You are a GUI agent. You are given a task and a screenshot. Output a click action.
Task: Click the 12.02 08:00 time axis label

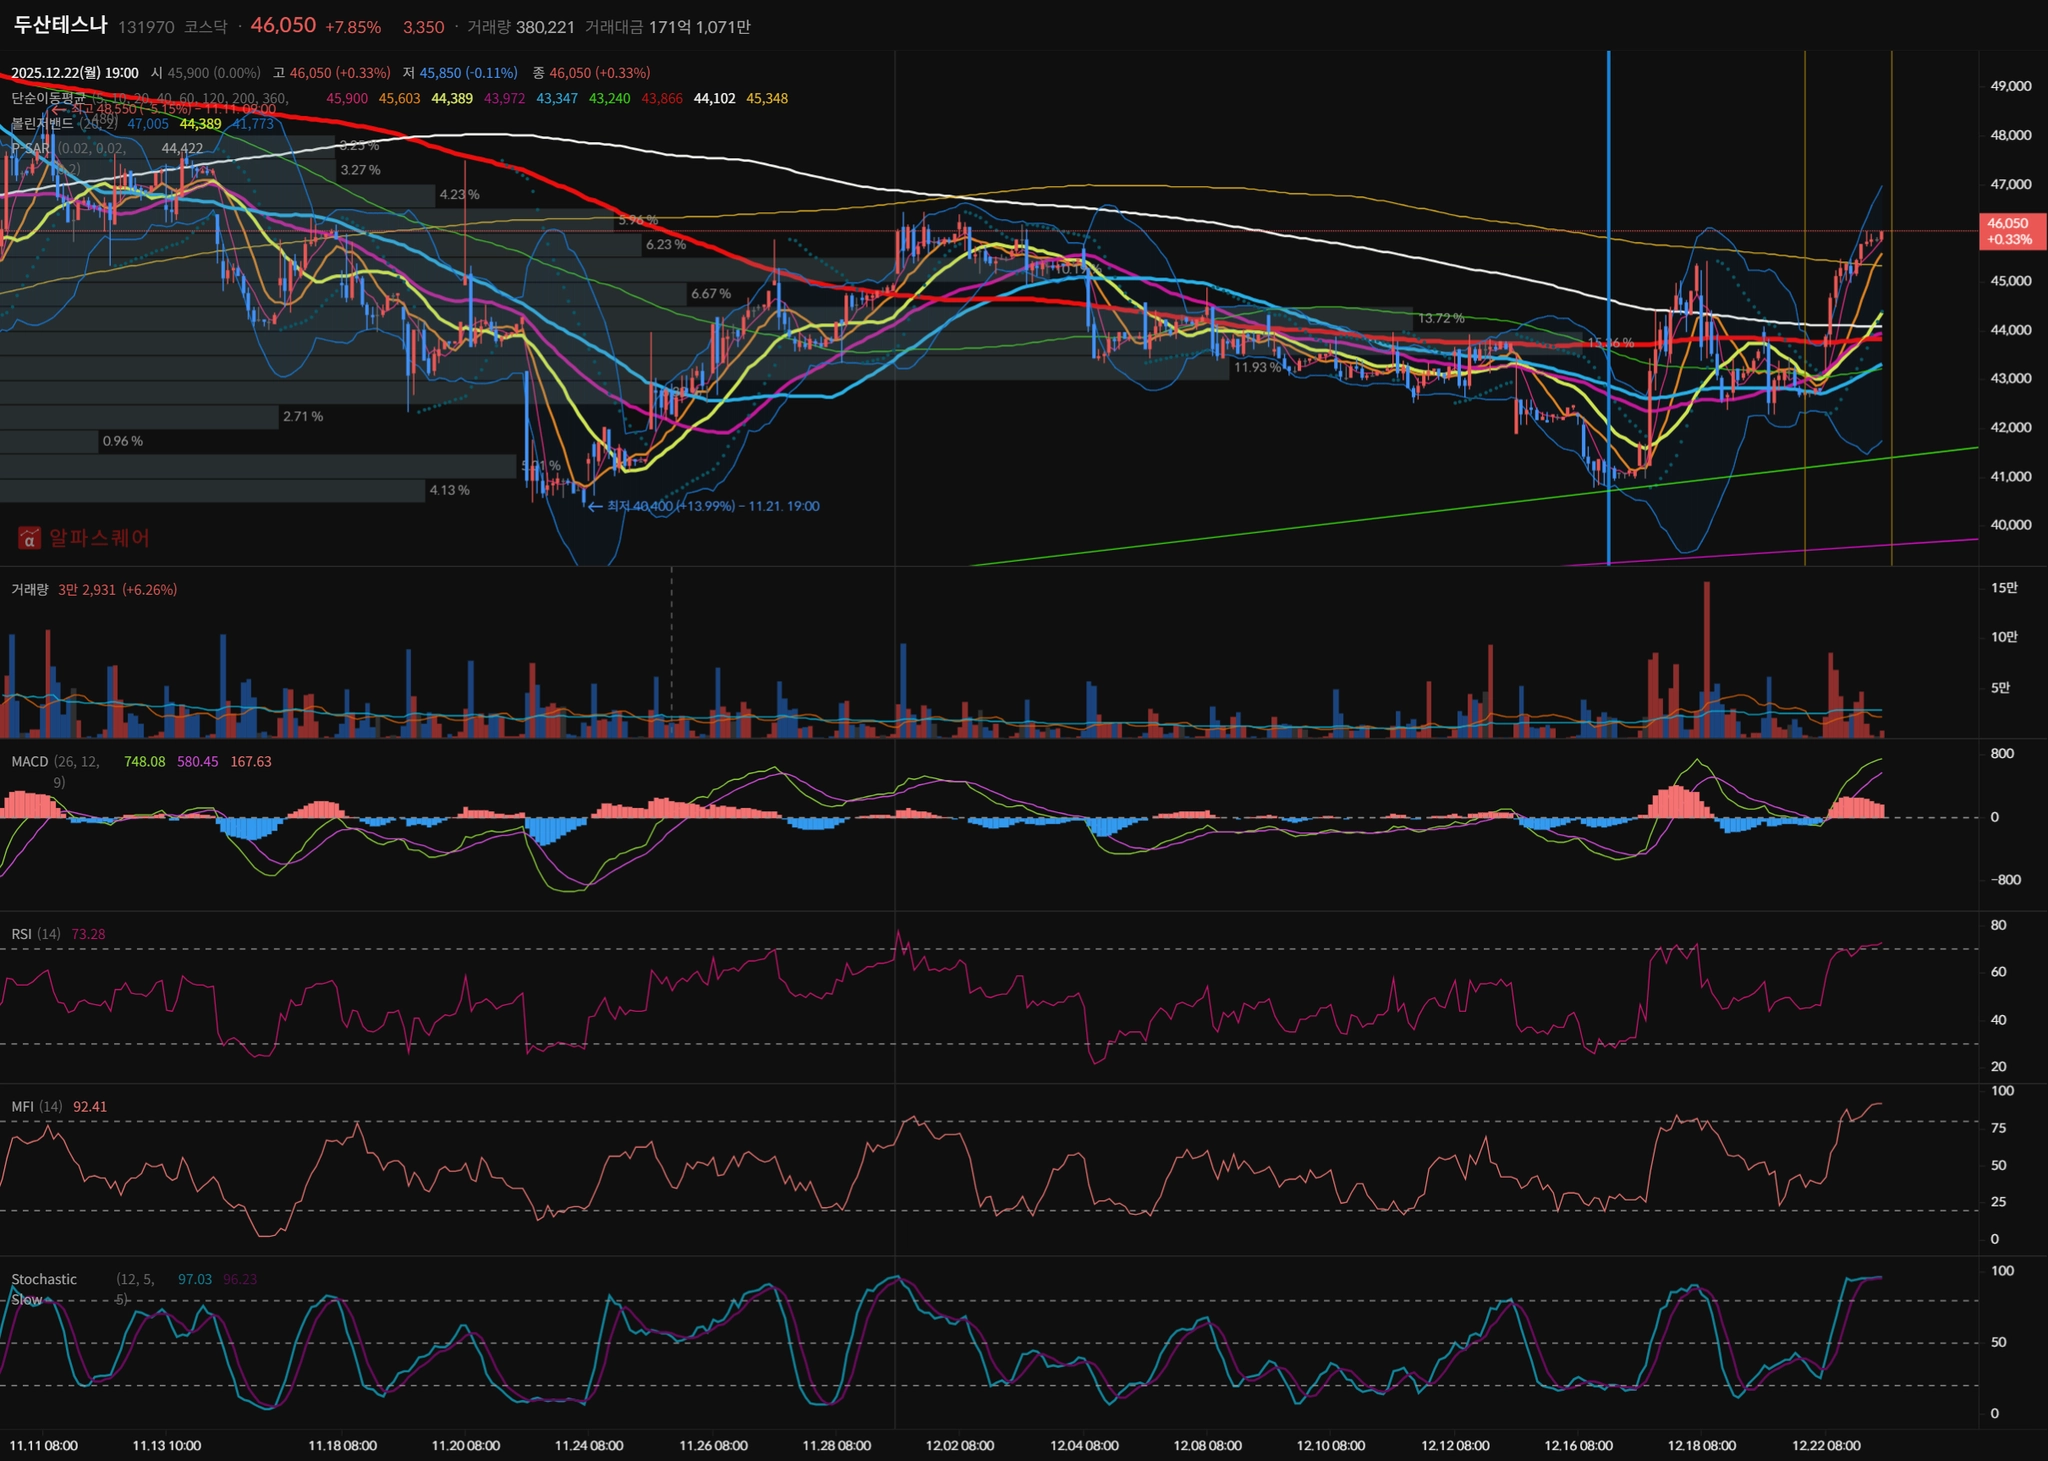pos(959,1445)
